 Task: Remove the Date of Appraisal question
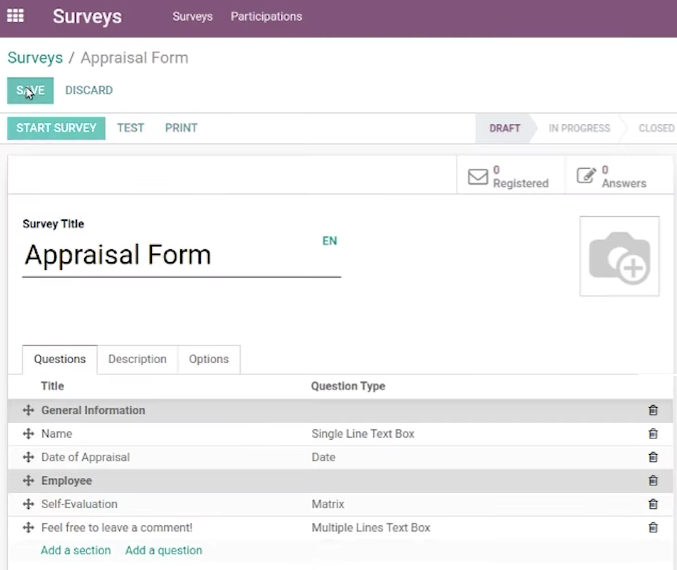653,457
